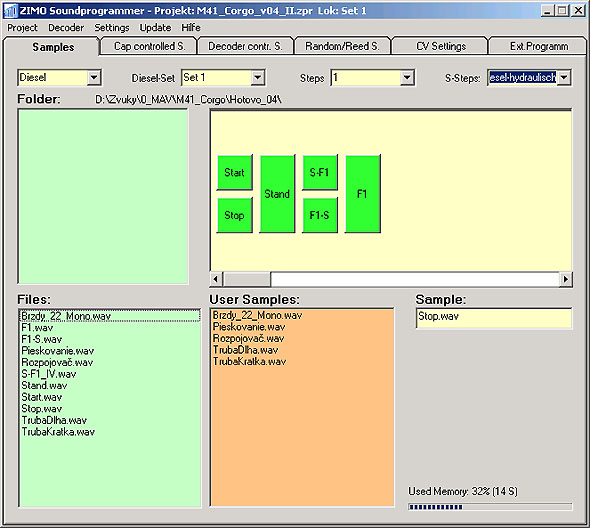Select Stop.wav in Files list

(x=109, y=409)
